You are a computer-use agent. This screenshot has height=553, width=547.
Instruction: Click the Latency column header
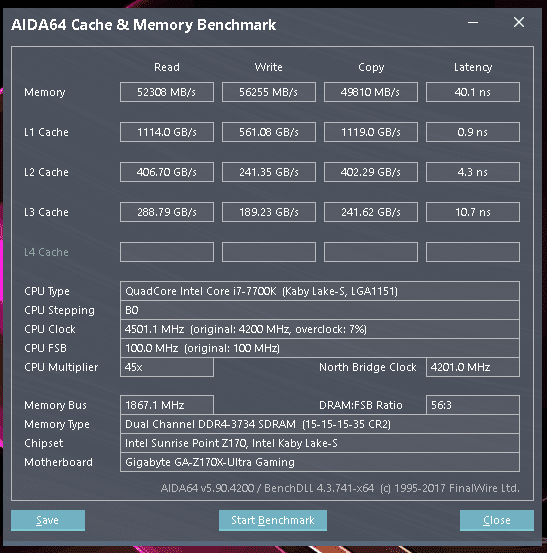click(x=473, y=67)
